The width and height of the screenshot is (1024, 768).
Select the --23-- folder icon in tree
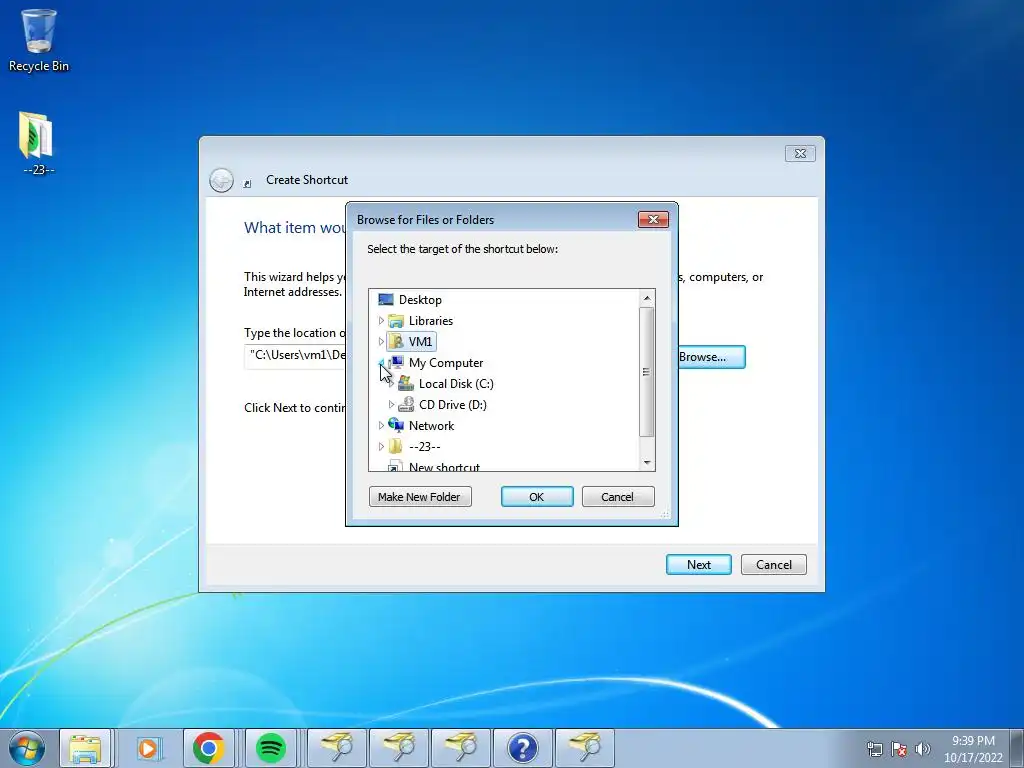396,446
